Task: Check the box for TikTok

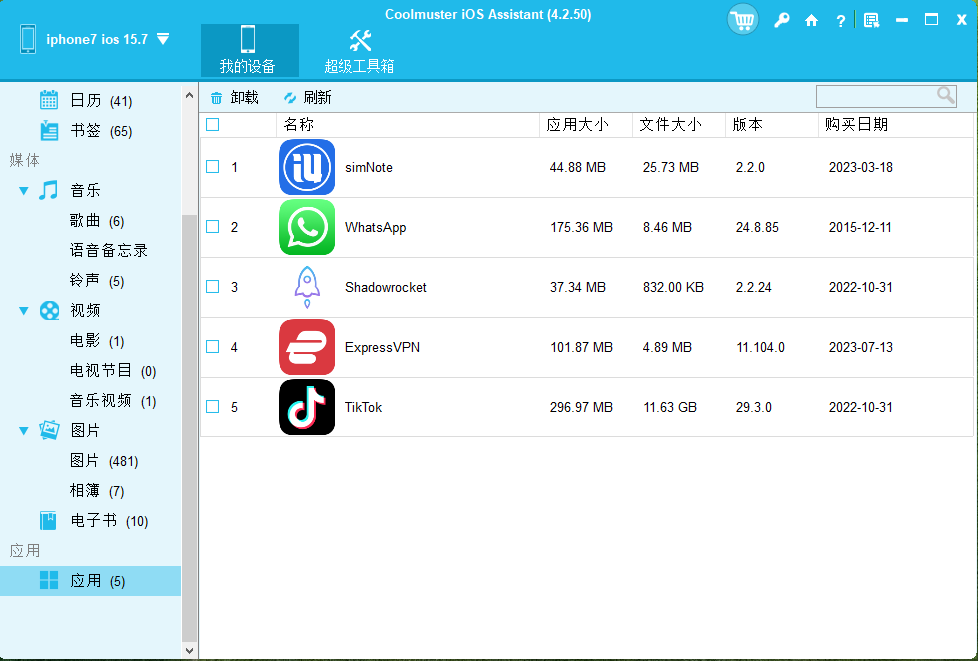Action: [x=213, y=407]
